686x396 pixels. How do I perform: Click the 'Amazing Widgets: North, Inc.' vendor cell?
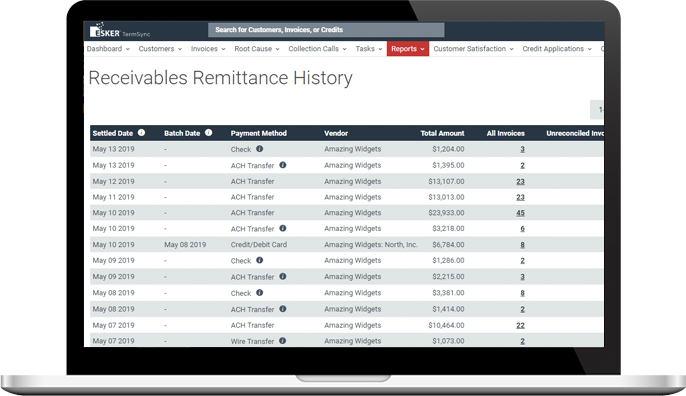(371, 245)
